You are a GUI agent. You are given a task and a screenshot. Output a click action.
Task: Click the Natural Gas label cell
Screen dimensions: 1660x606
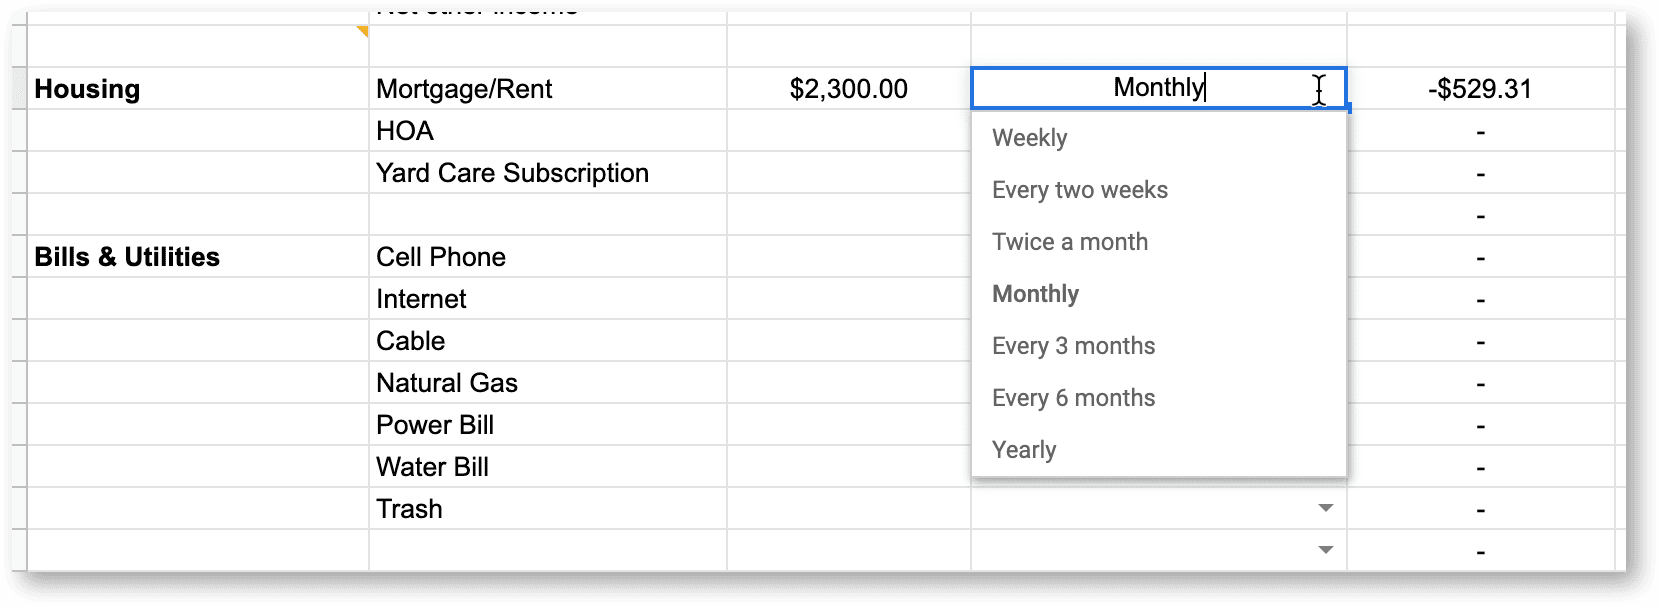click(547, 383)
